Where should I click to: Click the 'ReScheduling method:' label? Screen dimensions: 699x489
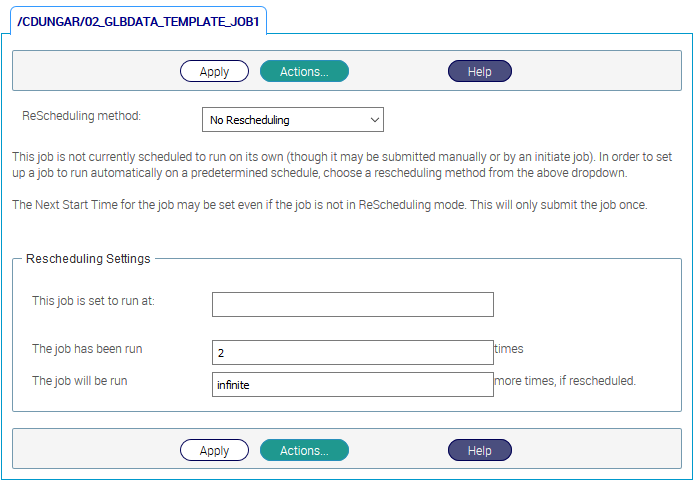coord(82,116)
